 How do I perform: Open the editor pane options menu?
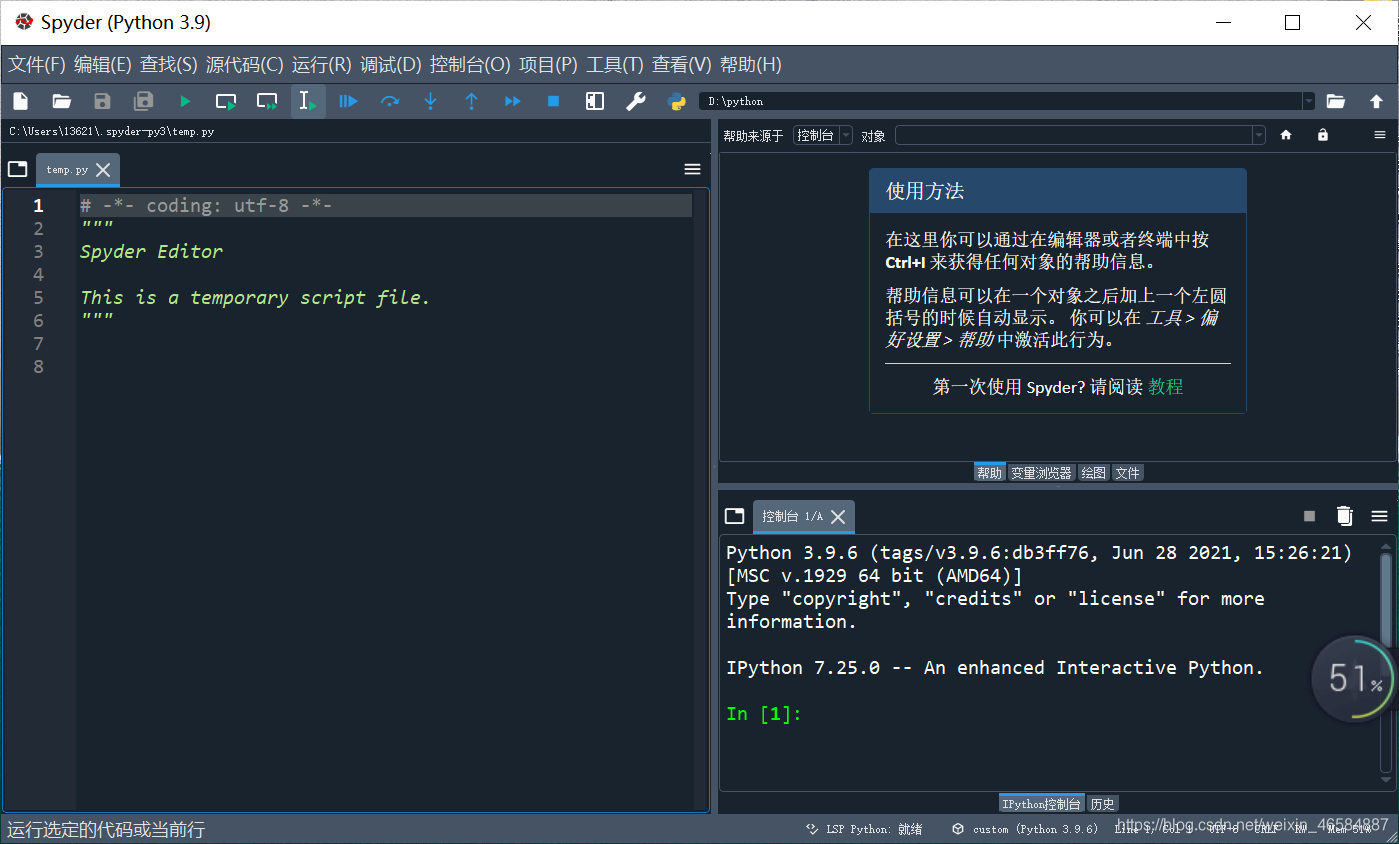coord(692,169)
